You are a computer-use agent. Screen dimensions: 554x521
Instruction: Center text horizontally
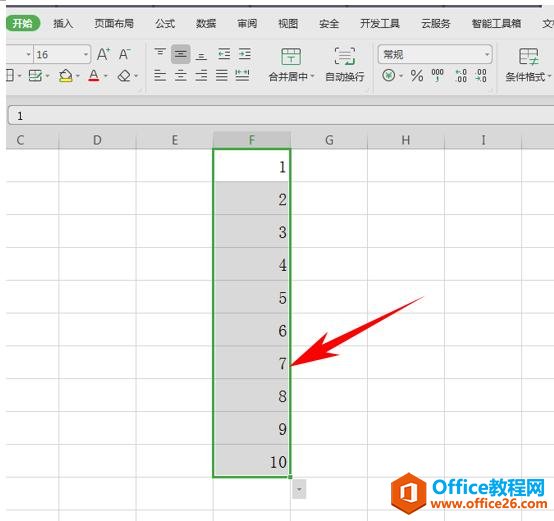[181, 76]
